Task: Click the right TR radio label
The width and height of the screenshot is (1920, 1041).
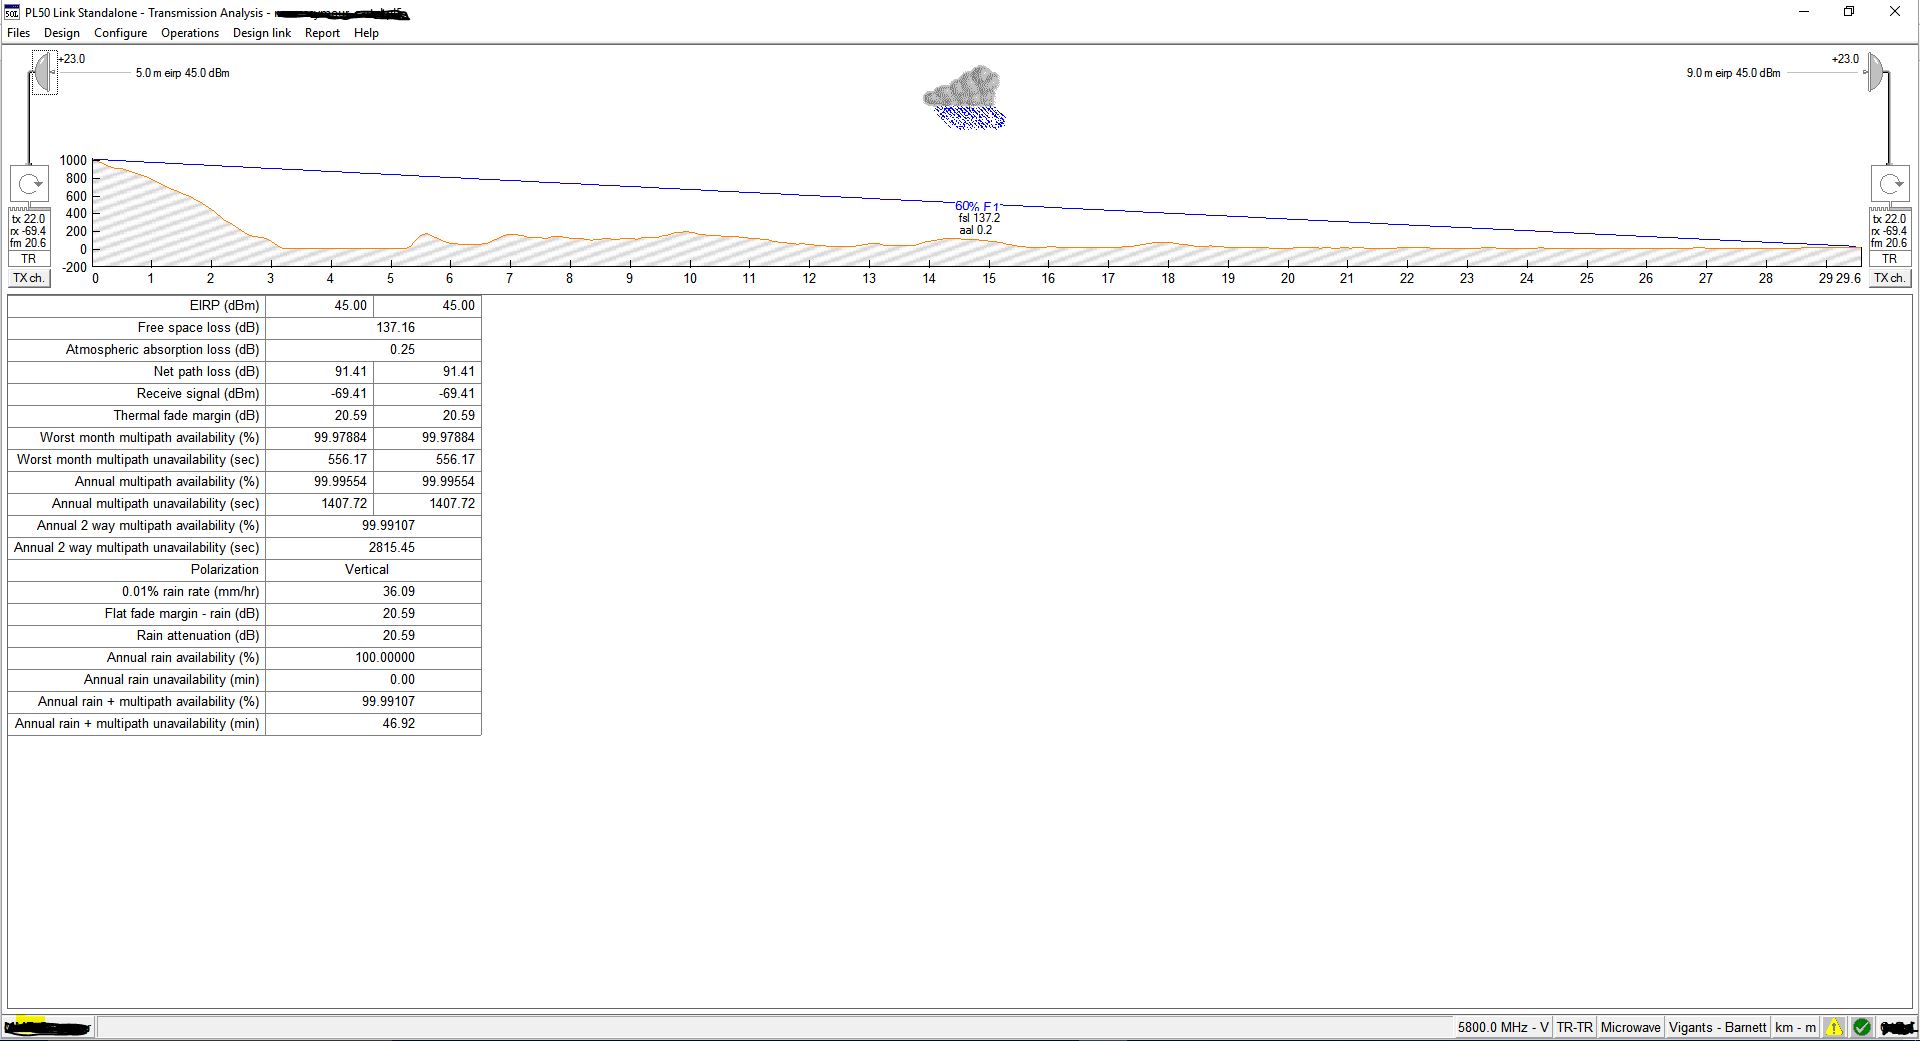Action: click(x=1890, y=259)
